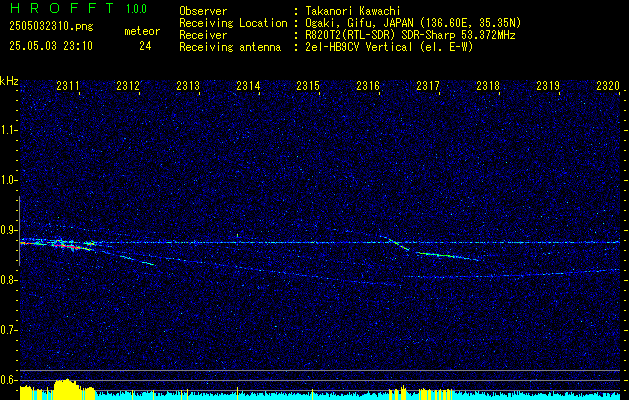The image size is (629, 400).
Task: Click the 2314 time axis marker
Action: coord(248,85)
